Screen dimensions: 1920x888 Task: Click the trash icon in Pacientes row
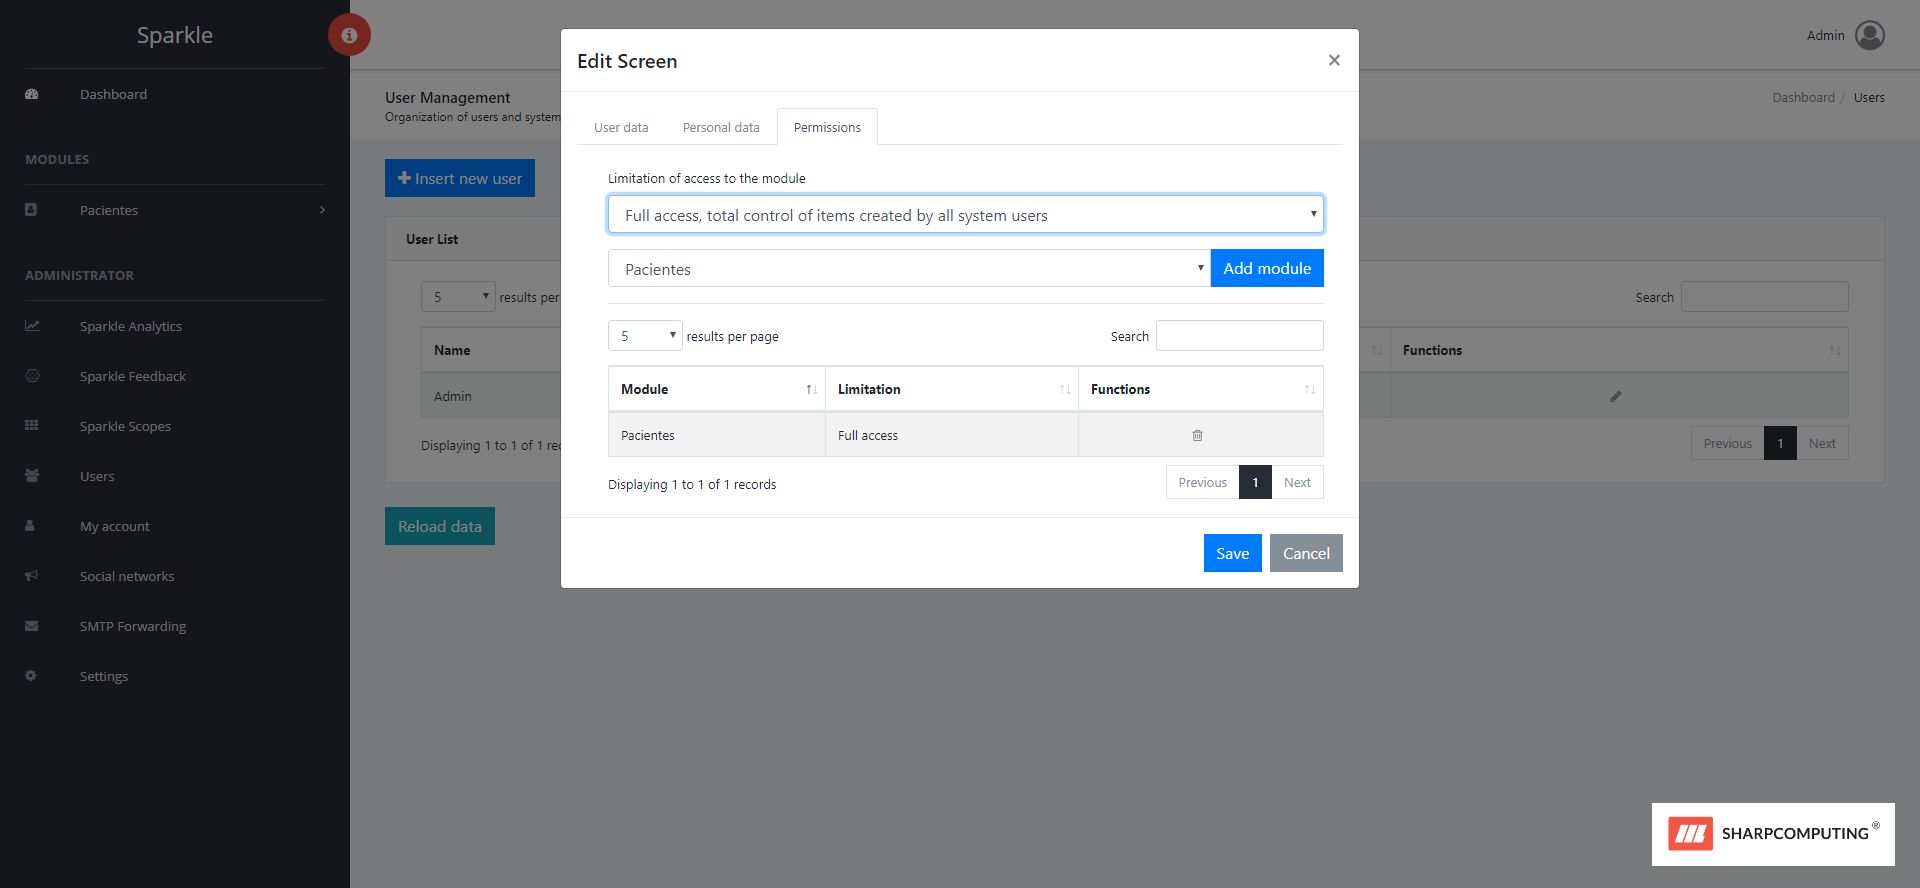click(x=1197, y=435)
